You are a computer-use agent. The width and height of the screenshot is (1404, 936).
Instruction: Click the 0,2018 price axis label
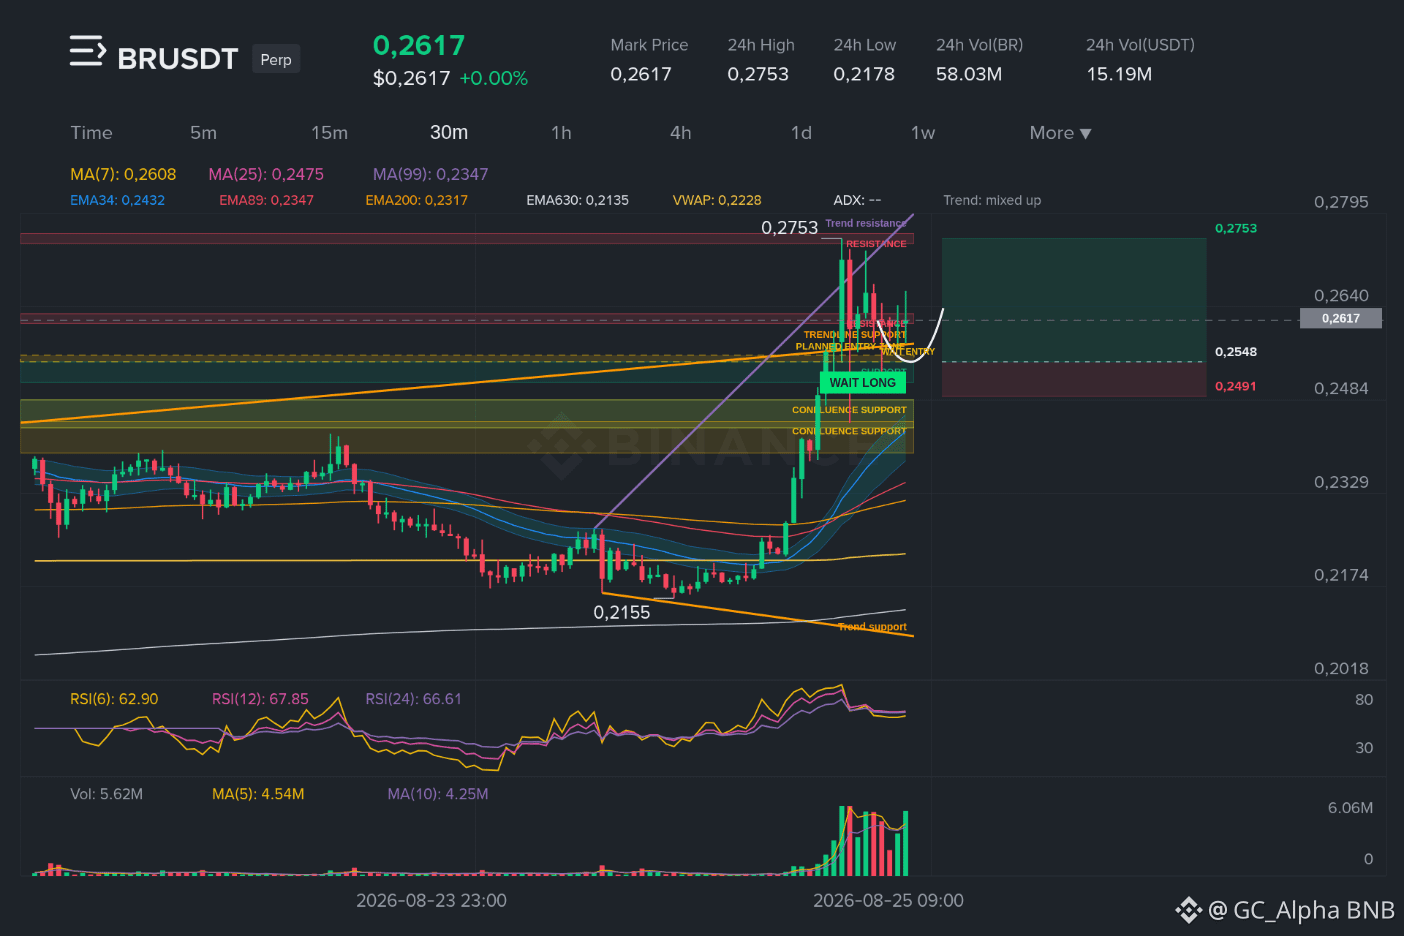[x=1341, y=668]
